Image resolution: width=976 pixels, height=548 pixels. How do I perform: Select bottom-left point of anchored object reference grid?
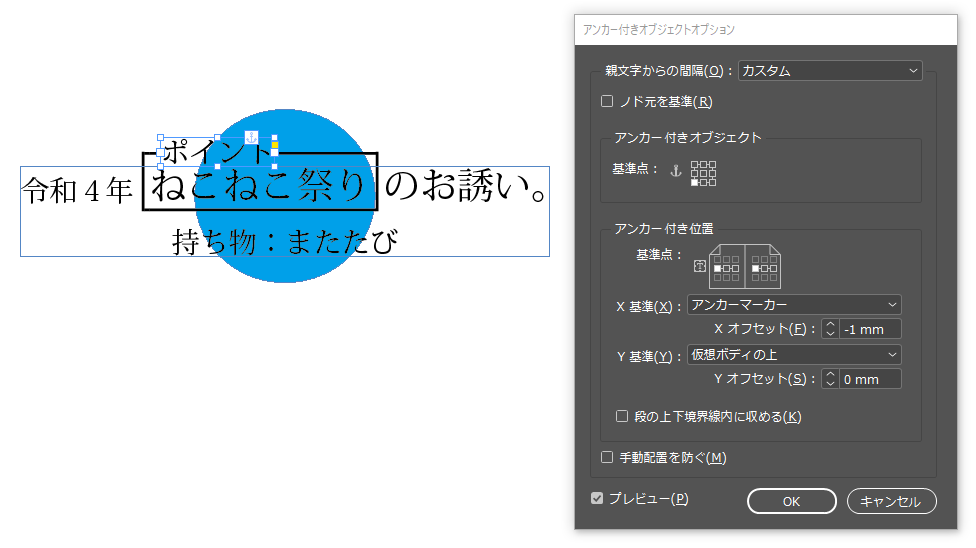(694, 182)
